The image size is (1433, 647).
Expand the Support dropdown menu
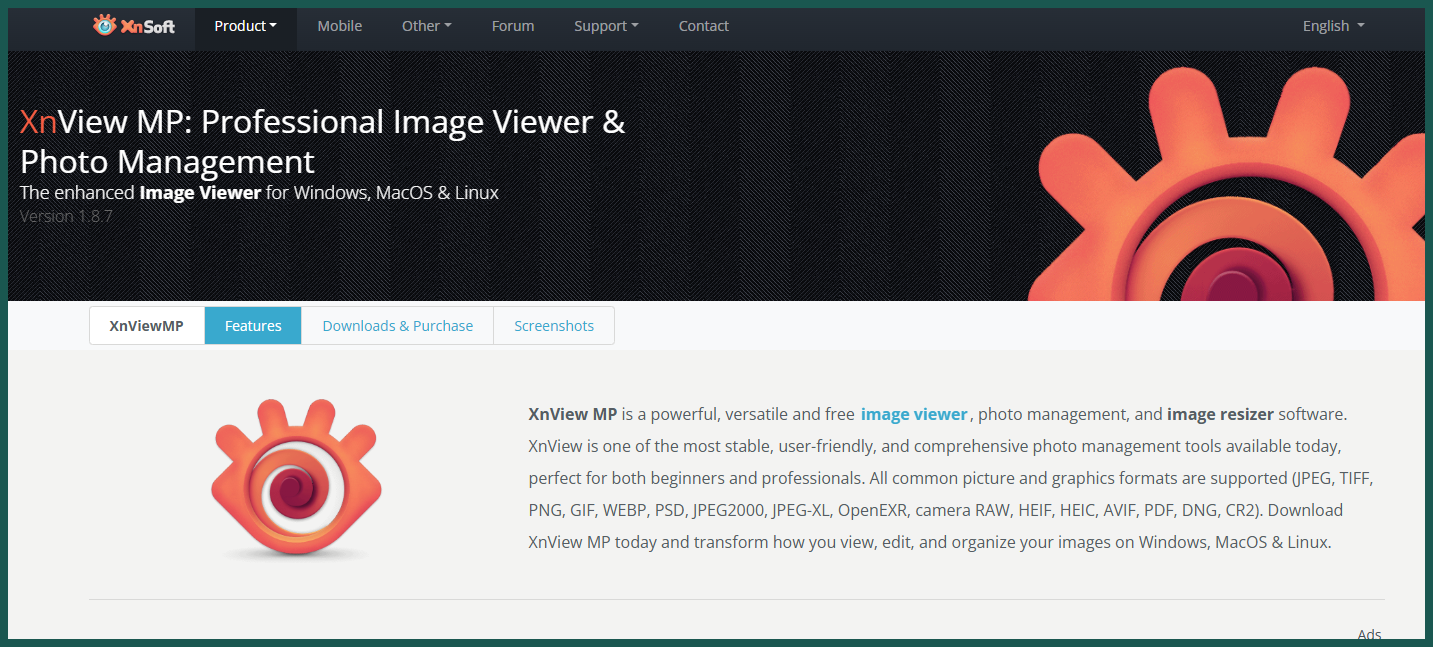point(606,26)
